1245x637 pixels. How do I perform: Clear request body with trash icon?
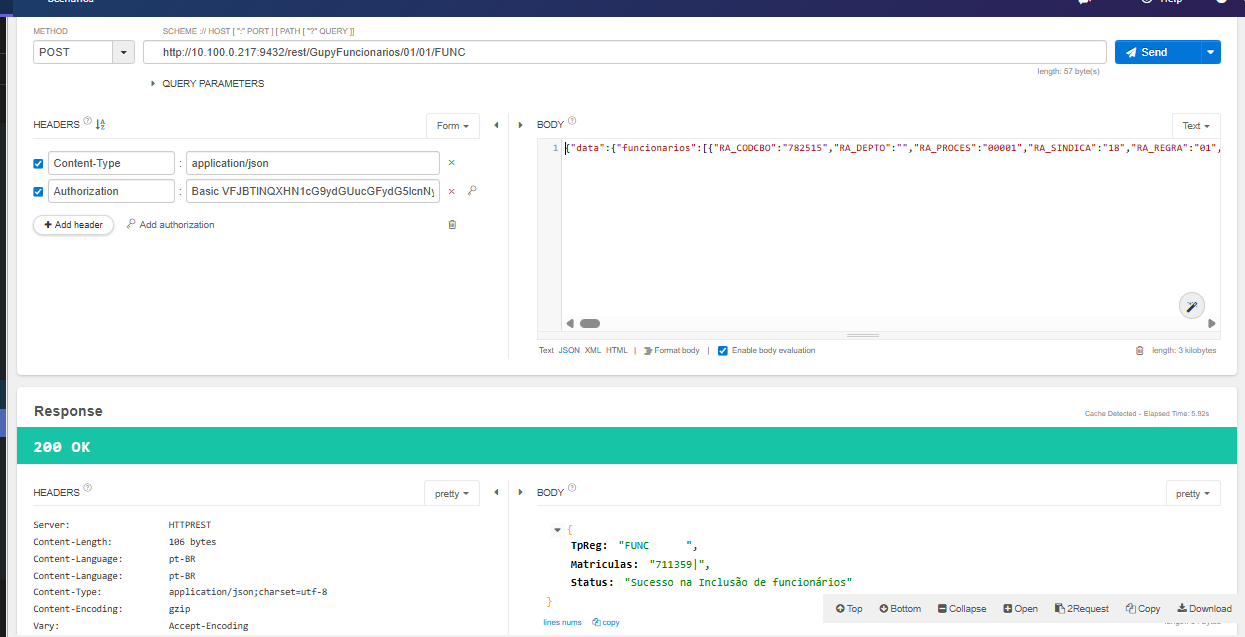pyautogui.click(x=1139, y=351)
